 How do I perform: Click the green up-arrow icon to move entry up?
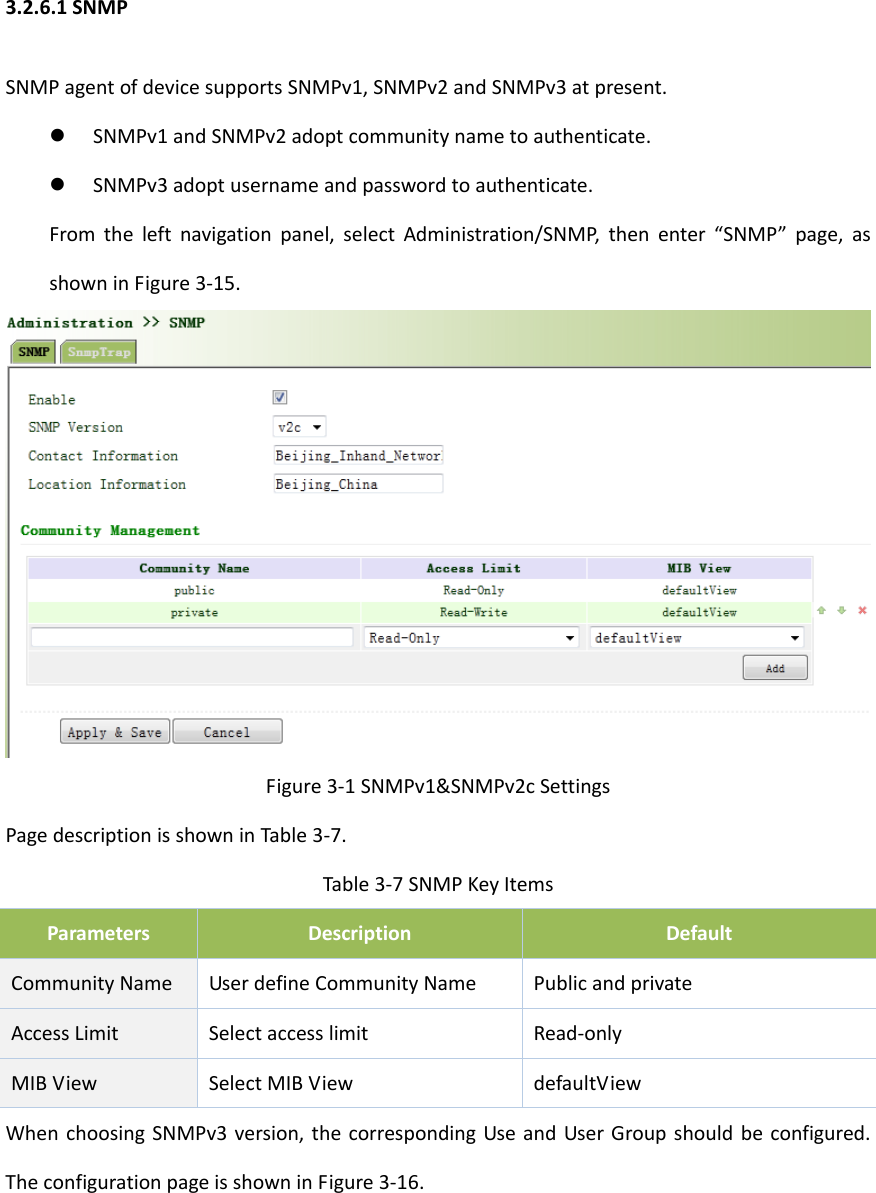coord(822,610)
